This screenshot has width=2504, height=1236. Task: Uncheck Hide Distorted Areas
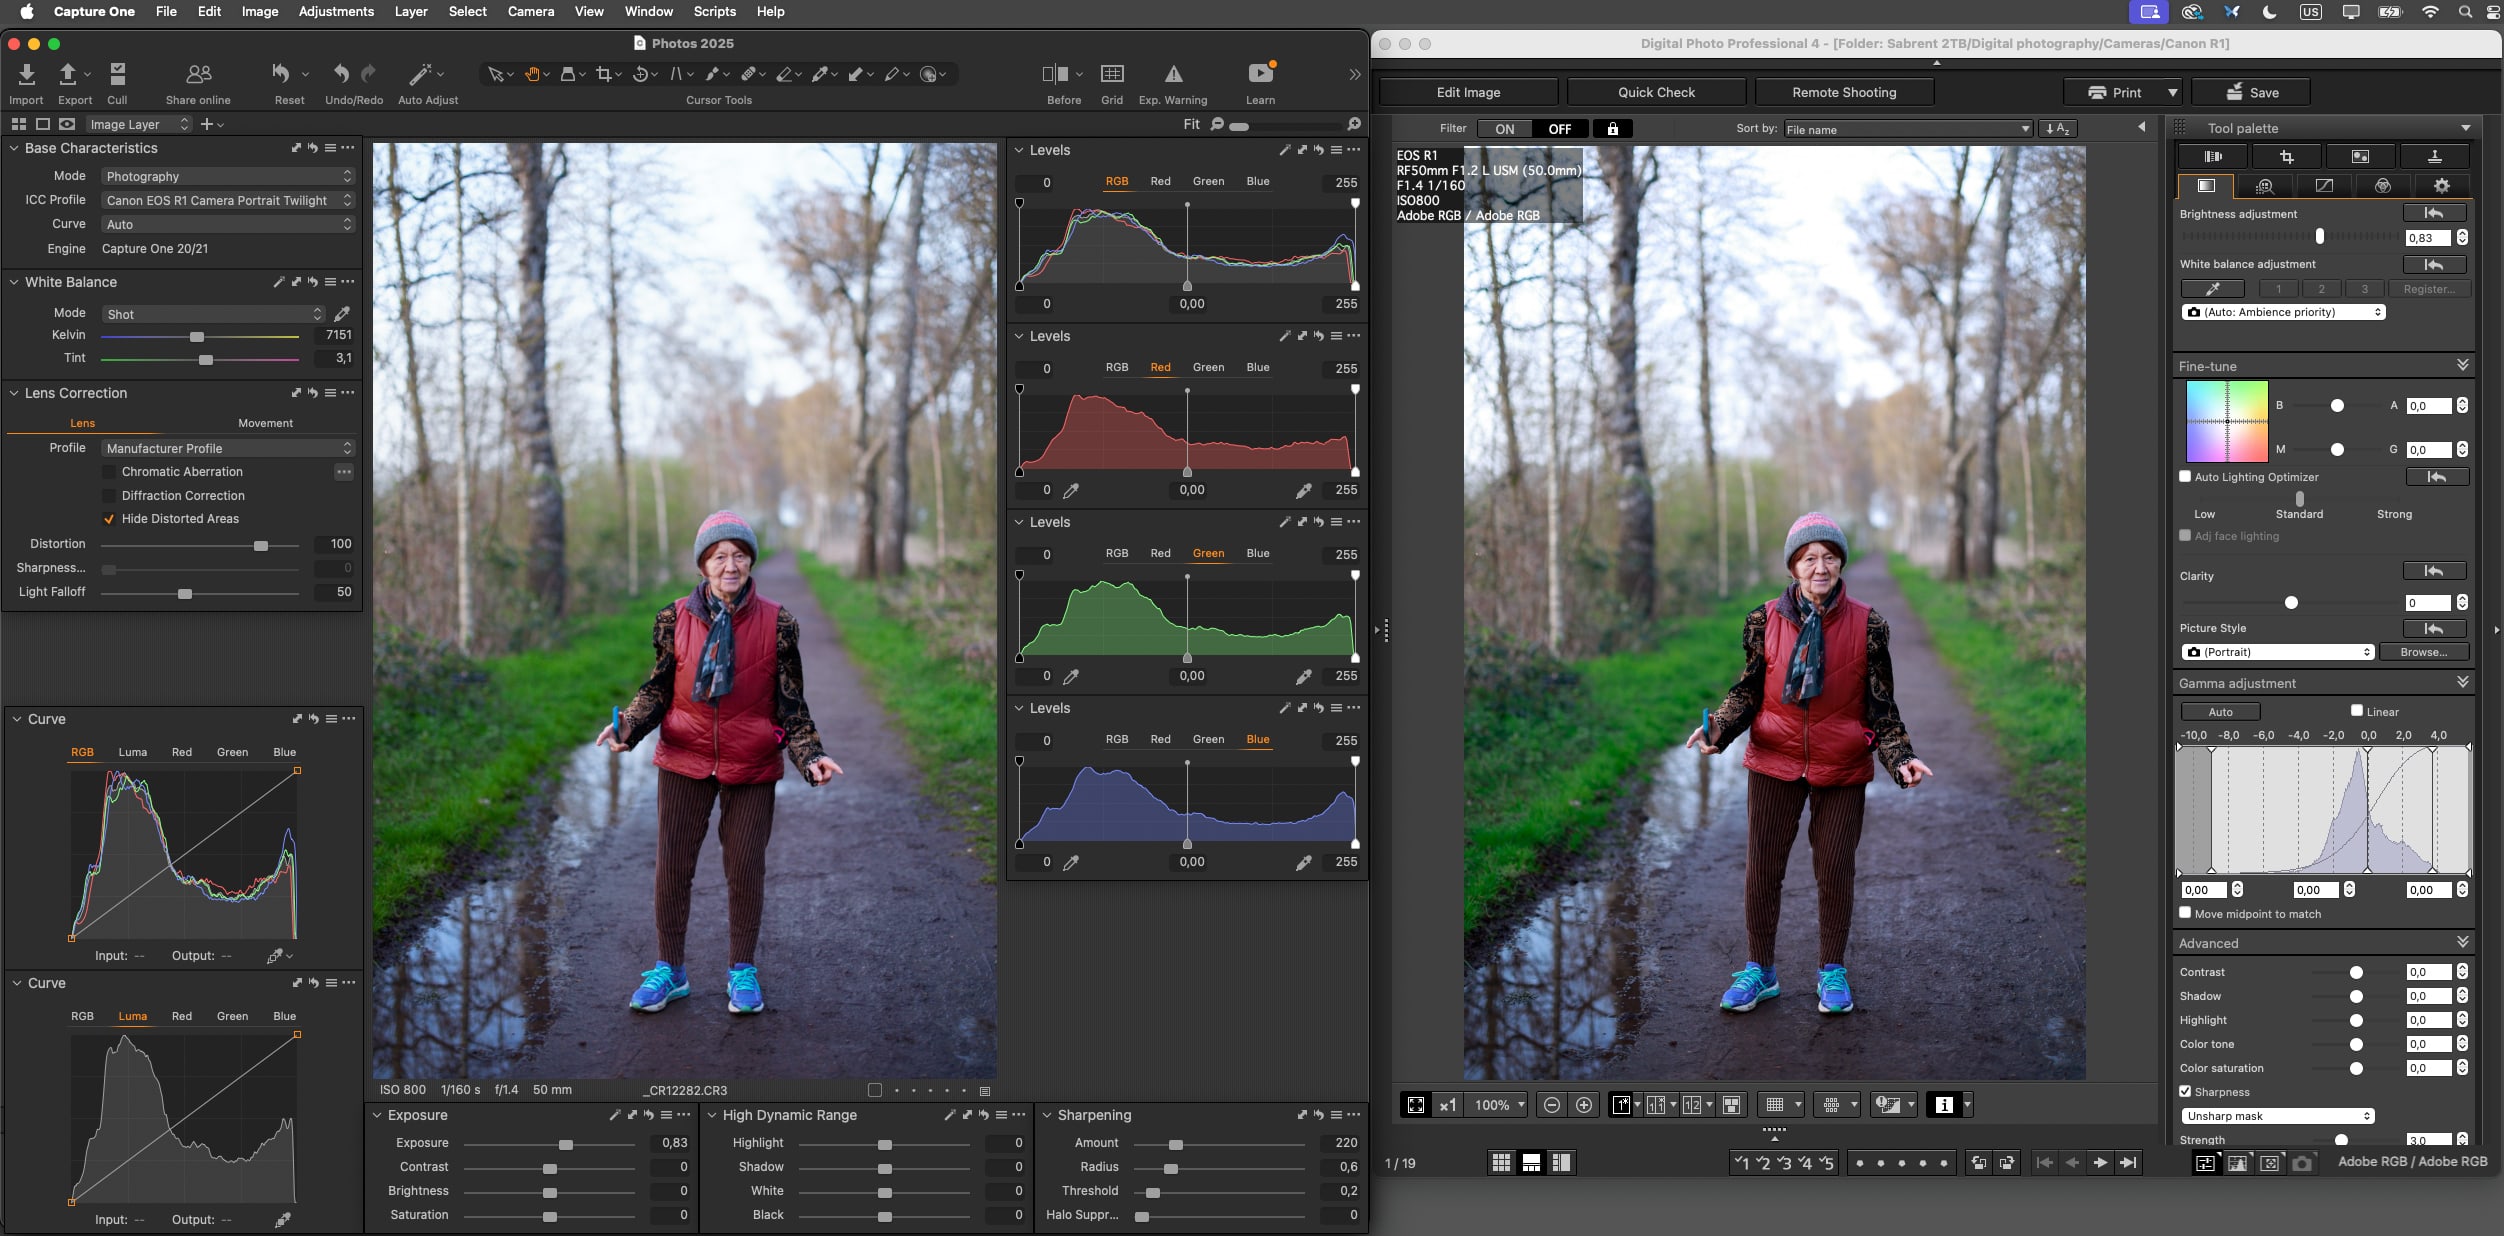click(x=109, y=519)
